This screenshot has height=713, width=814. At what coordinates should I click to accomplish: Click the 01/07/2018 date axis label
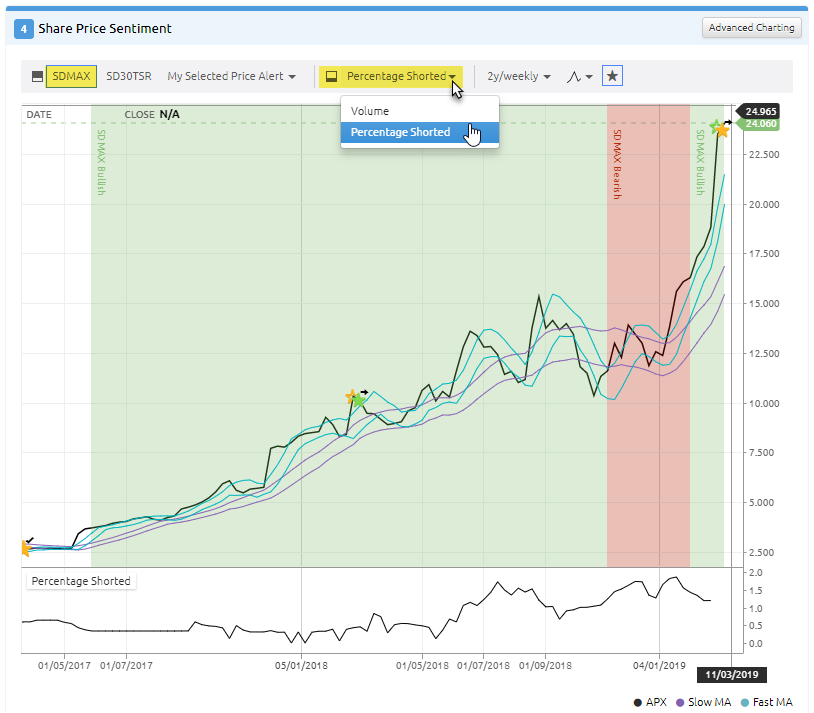point(483,665)
